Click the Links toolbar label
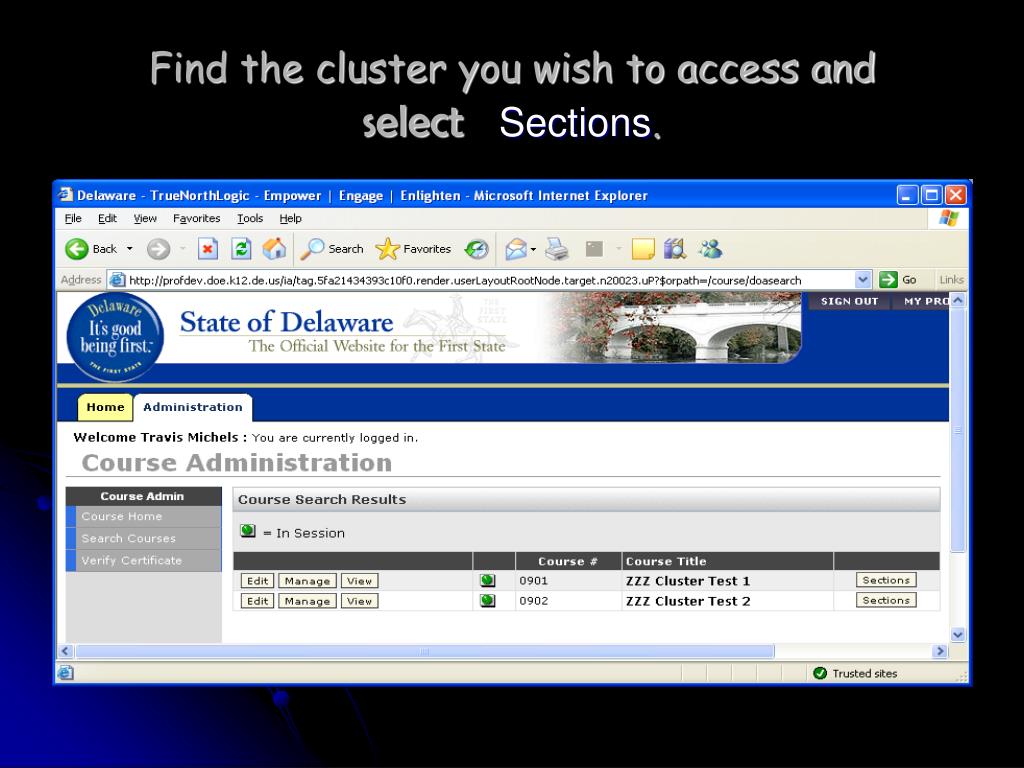The height and width of the screenshot is (768, 1024). [952, 280]
